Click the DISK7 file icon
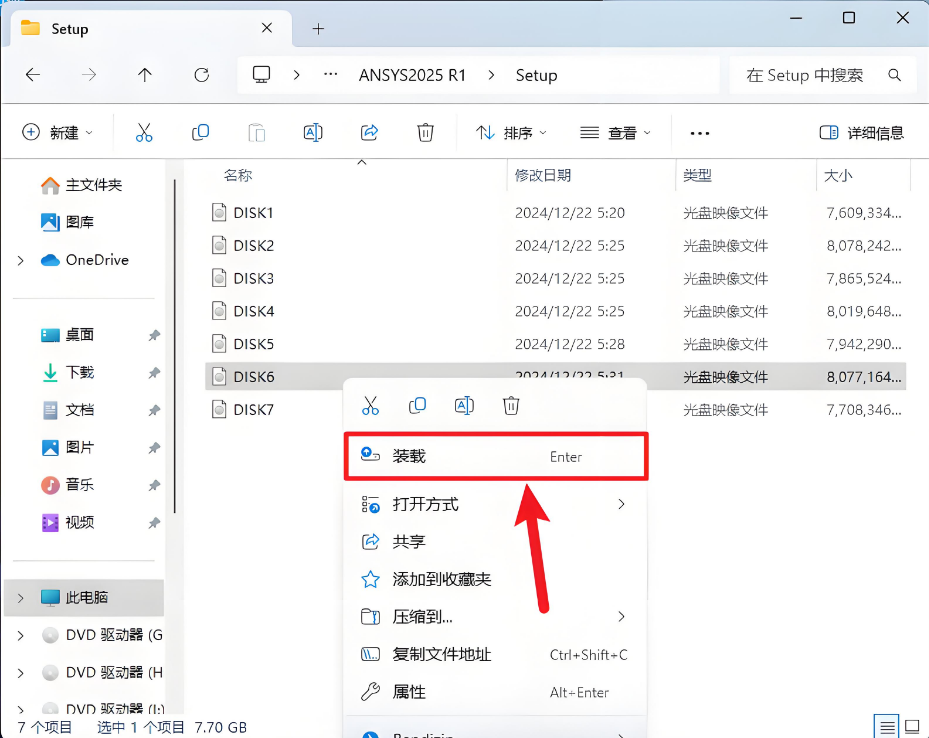Screen dimensions: 929x738 pyautogui.click(x=219, y=409)
